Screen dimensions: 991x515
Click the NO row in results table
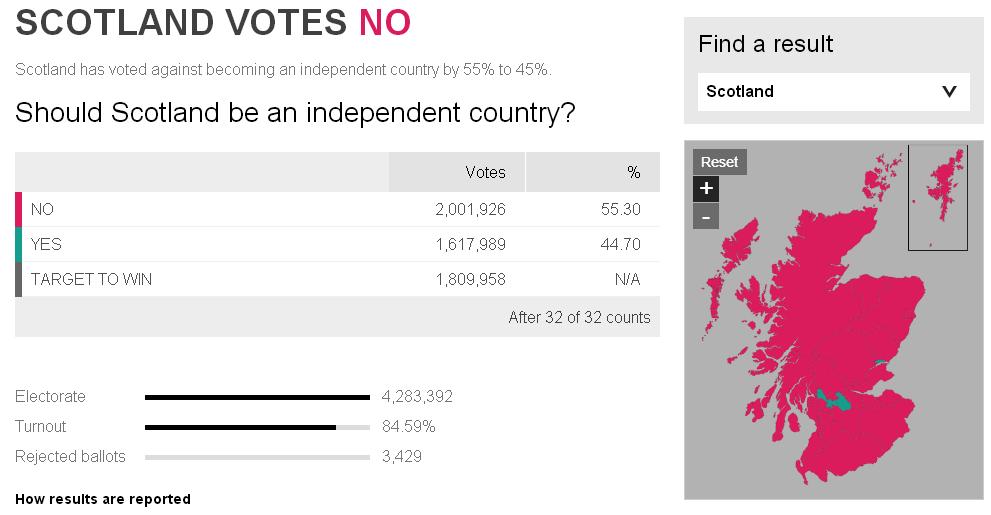tap(337, 209)
